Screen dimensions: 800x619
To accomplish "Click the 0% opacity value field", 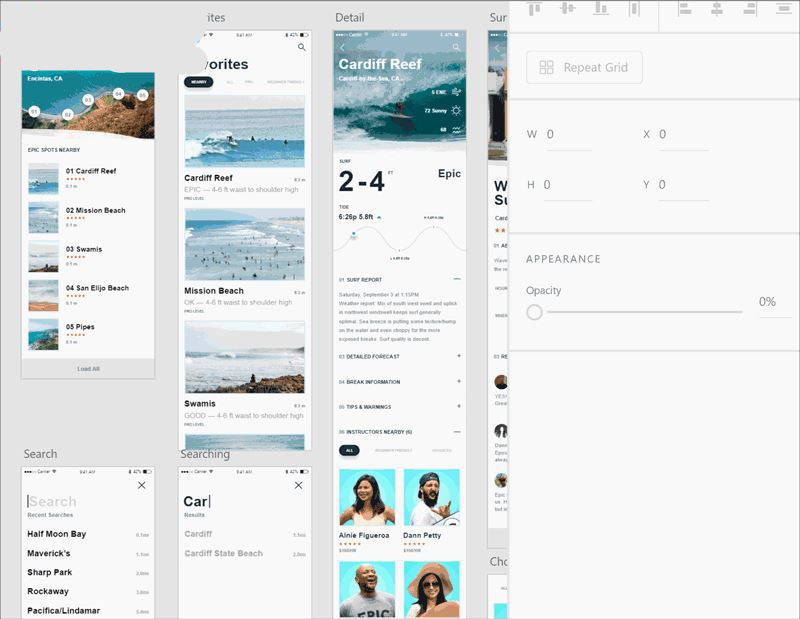I will click(x=774, y=302).
